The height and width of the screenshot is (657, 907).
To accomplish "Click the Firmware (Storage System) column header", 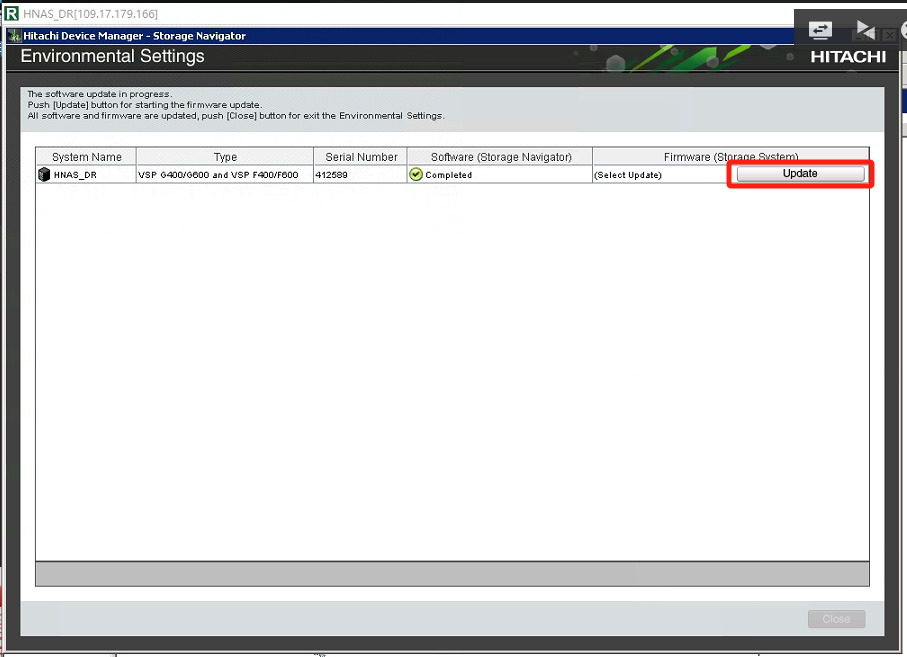I will tap(731, 157).
